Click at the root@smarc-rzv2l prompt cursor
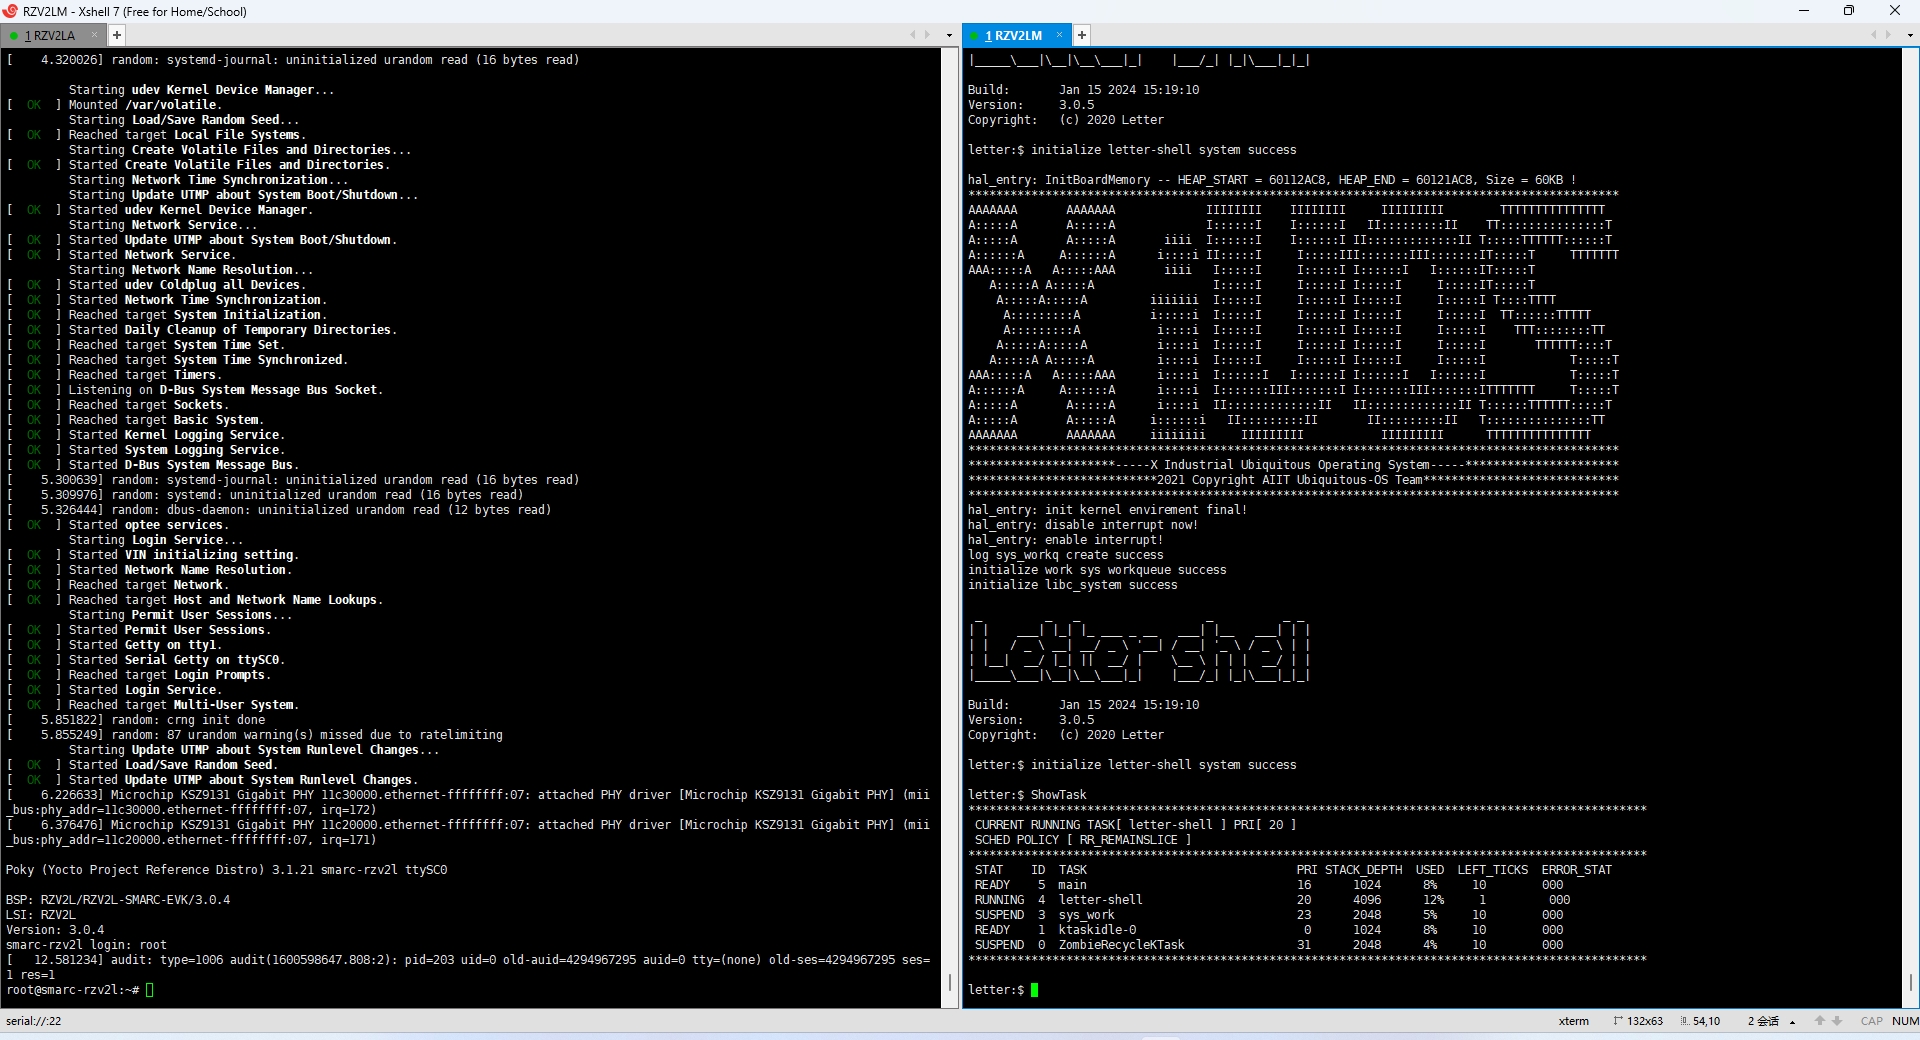The height and width of the screenshot is (1040, 1920). [150, 990]
